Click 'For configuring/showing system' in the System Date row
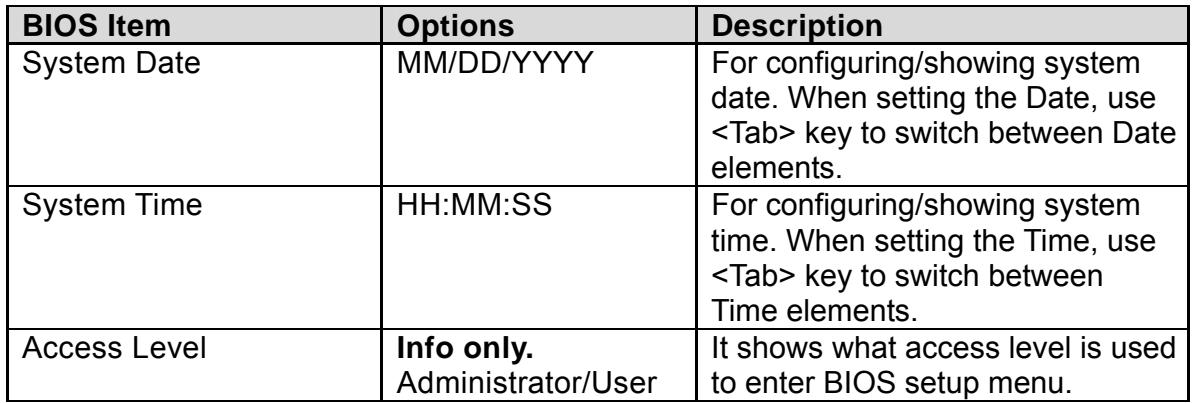The image size is (1193, 403). tap(925, 63)
